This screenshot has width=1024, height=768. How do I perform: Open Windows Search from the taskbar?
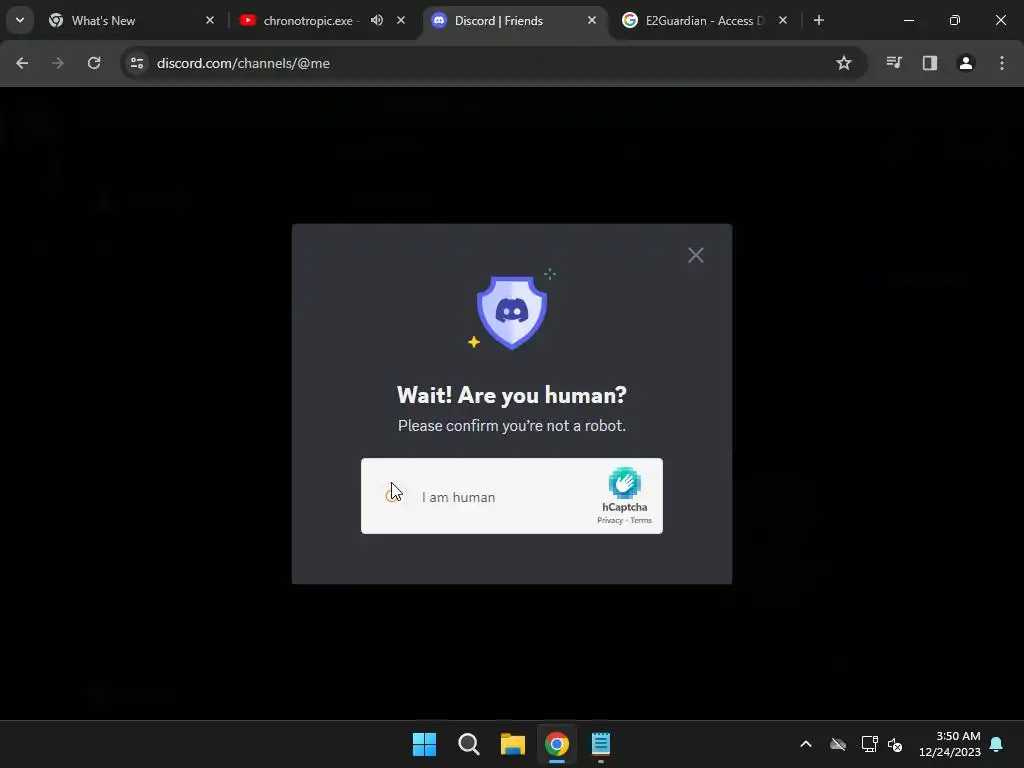pos(468,744)
